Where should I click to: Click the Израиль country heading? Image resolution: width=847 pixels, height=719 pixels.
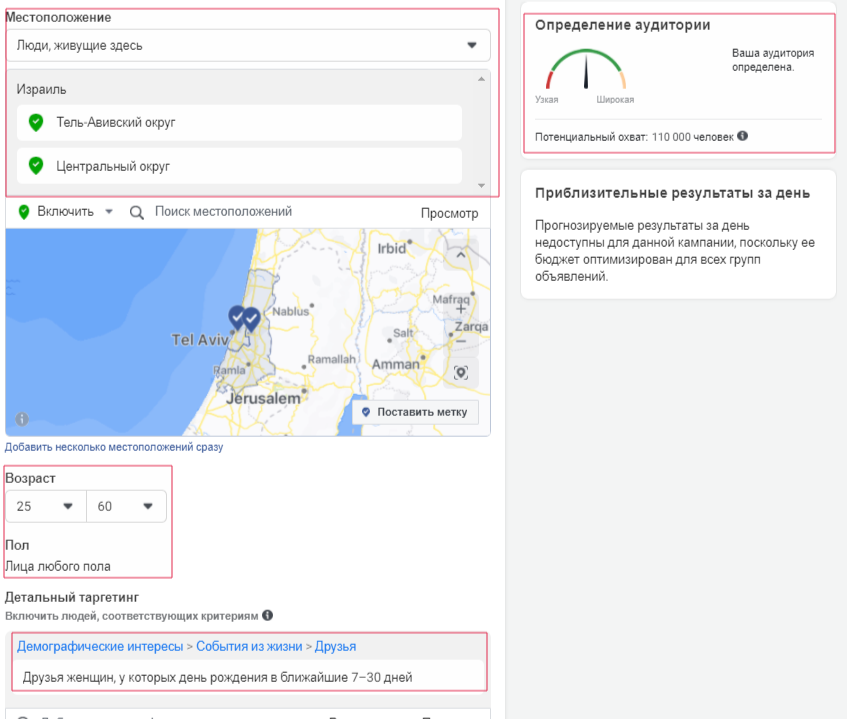(41, 89)
